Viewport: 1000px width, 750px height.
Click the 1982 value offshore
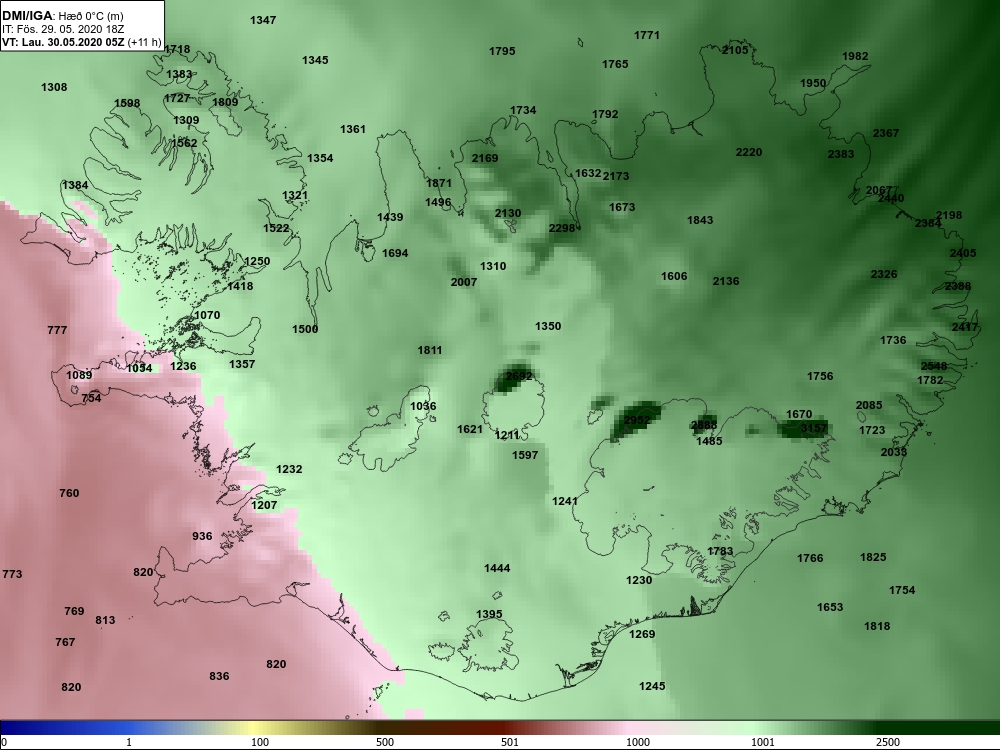855,56
